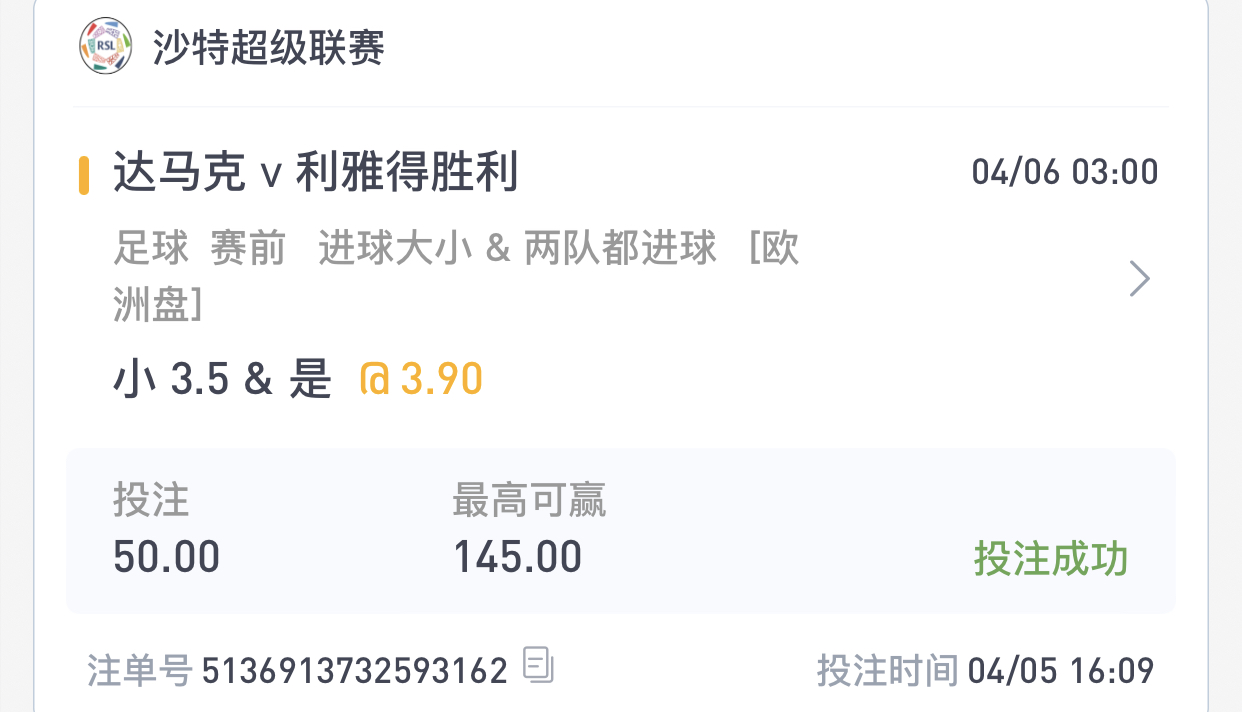Open the 沙特超级联赛 league name

(x=269, y=47)
